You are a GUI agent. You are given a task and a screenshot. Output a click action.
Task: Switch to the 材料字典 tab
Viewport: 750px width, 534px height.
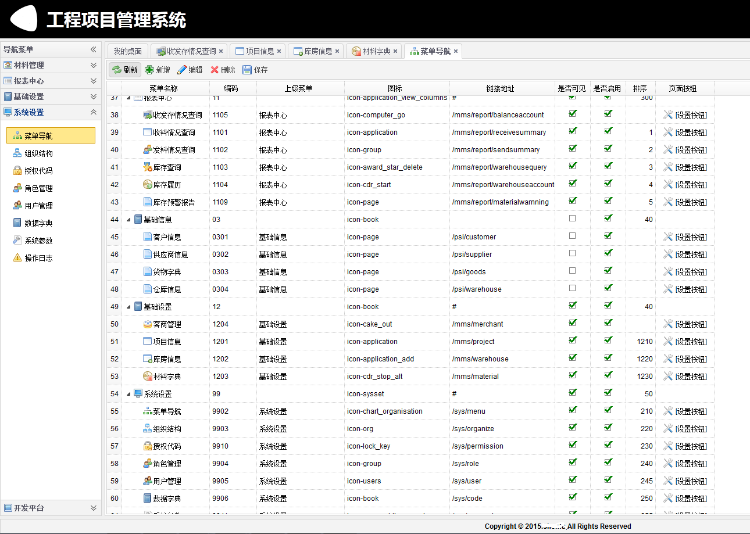pyautogui.click(x=375, y=51)
